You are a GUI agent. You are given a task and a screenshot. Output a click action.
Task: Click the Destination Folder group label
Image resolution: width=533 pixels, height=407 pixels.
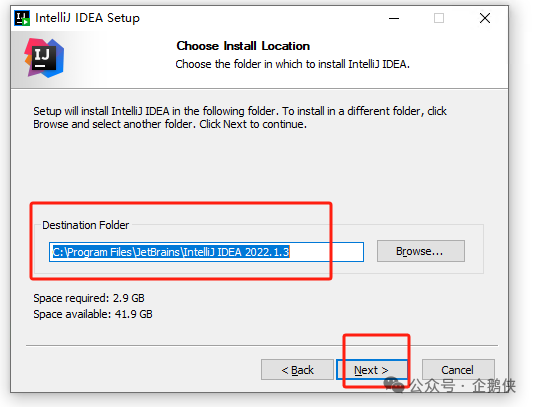[86, 225]
